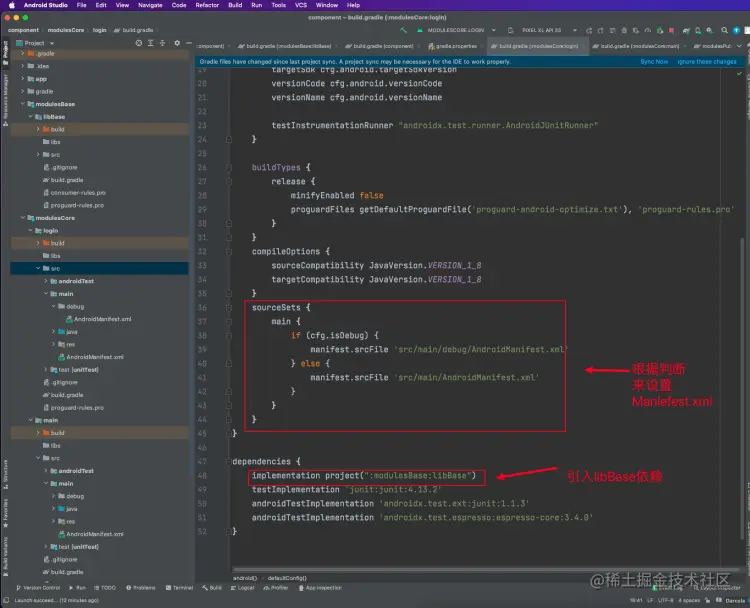
Task: Click login breadcrumb in navigation bar
Action: (x=99, y=30)
